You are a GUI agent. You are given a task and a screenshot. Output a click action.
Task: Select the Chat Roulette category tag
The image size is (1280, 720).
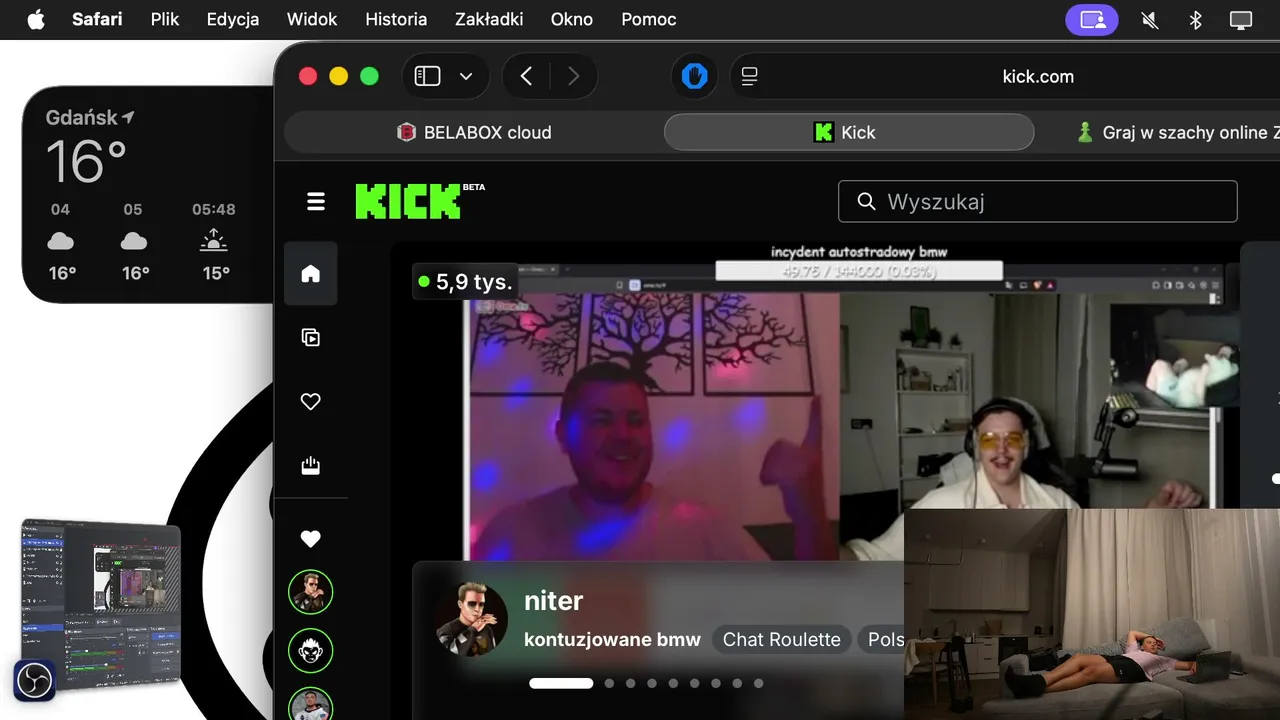coord(782,640)
